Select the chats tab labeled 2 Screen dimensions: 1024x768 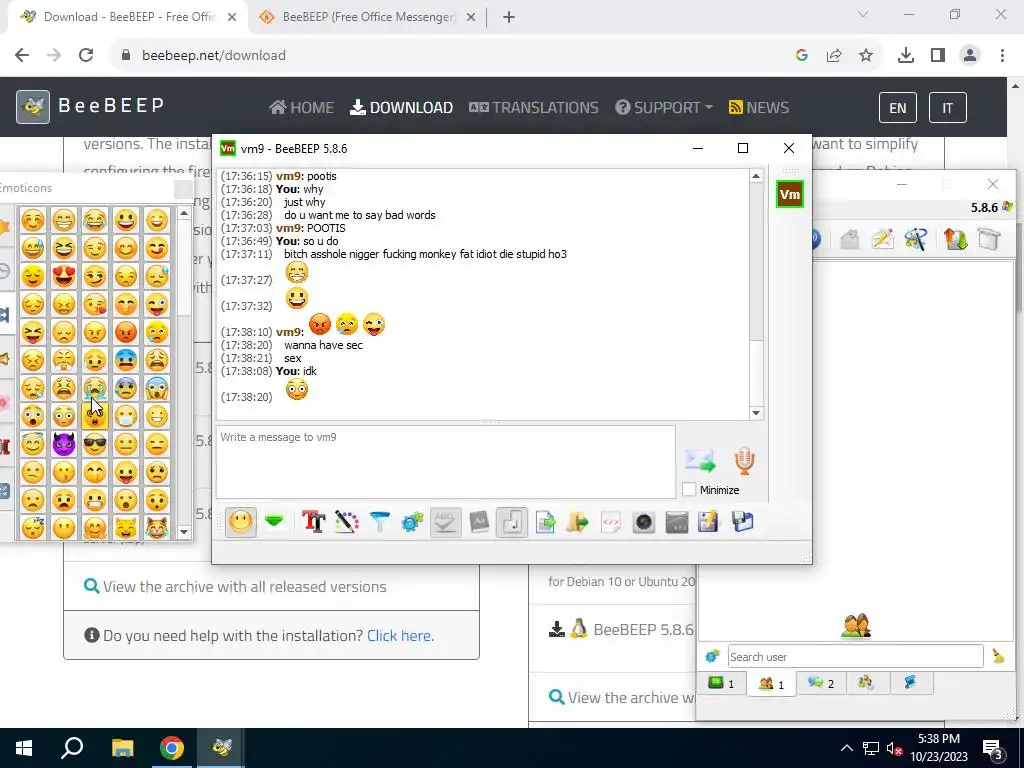tap(821, 683)
